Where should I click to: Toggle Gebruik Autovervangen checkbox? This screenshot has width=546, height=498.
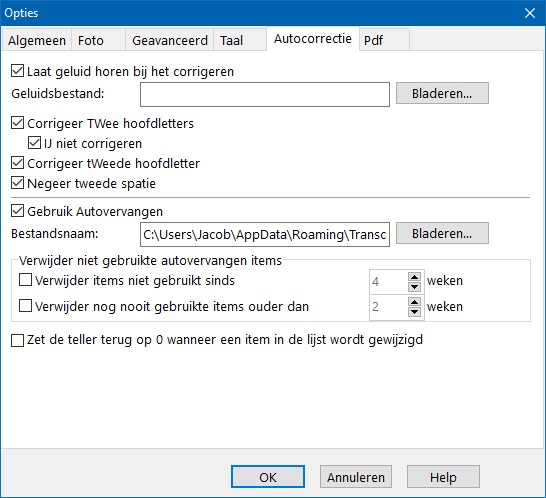point(17,211)
